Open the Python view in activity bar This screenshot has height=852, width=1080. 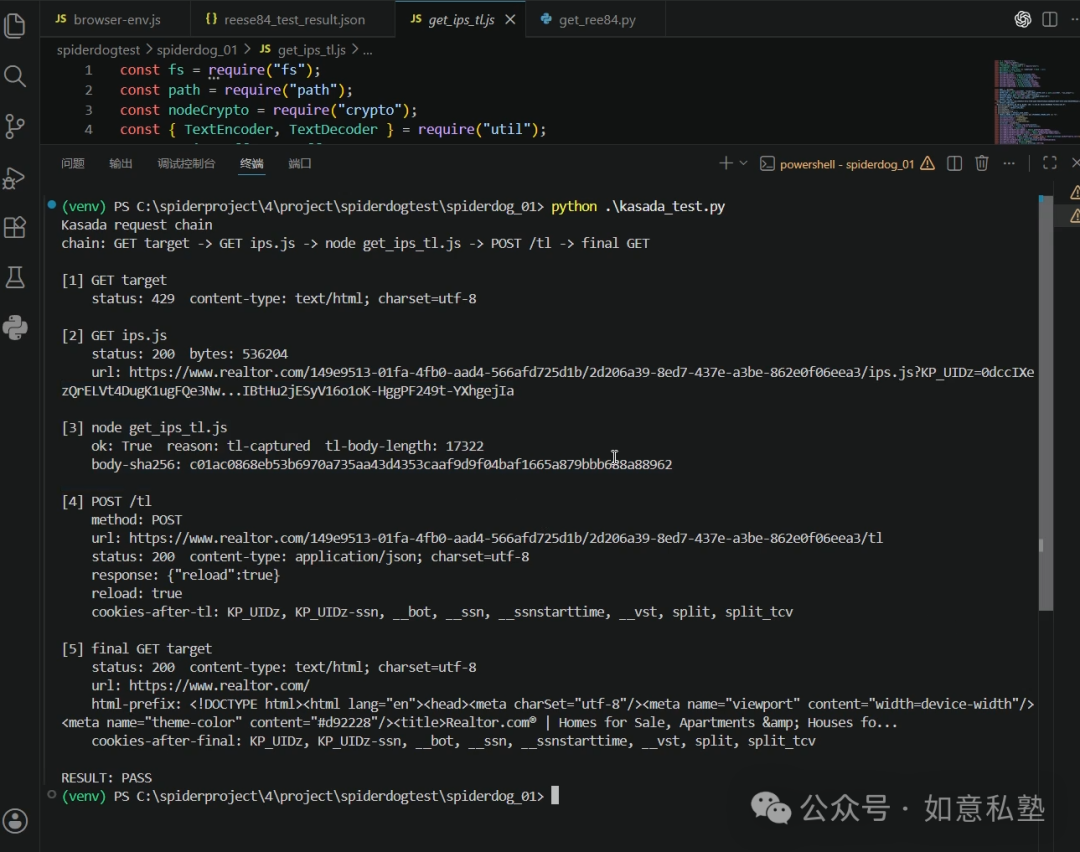click(x=15, y=328)
